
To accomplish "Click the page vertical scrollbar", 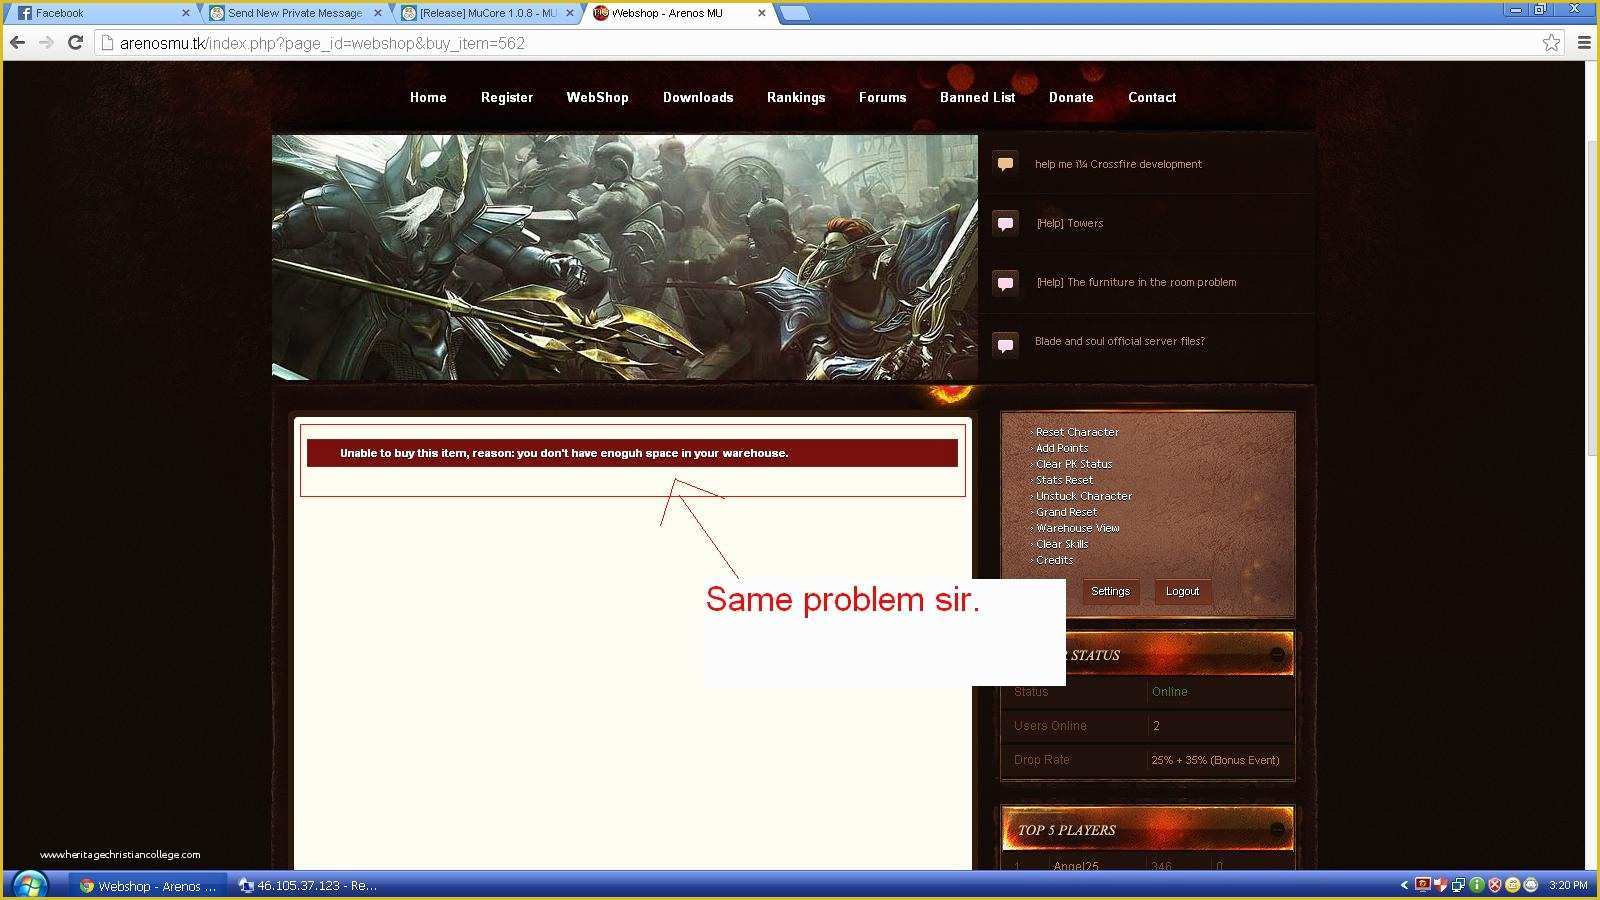I will 1592,300.
